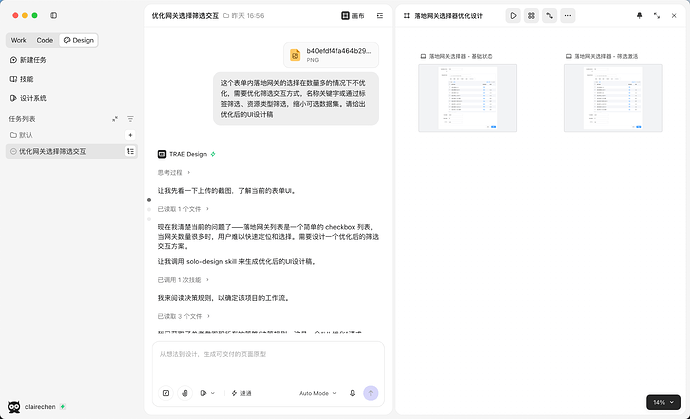Toggle the left sidebar panel icon
690x419 pixels.
point(53,15)
